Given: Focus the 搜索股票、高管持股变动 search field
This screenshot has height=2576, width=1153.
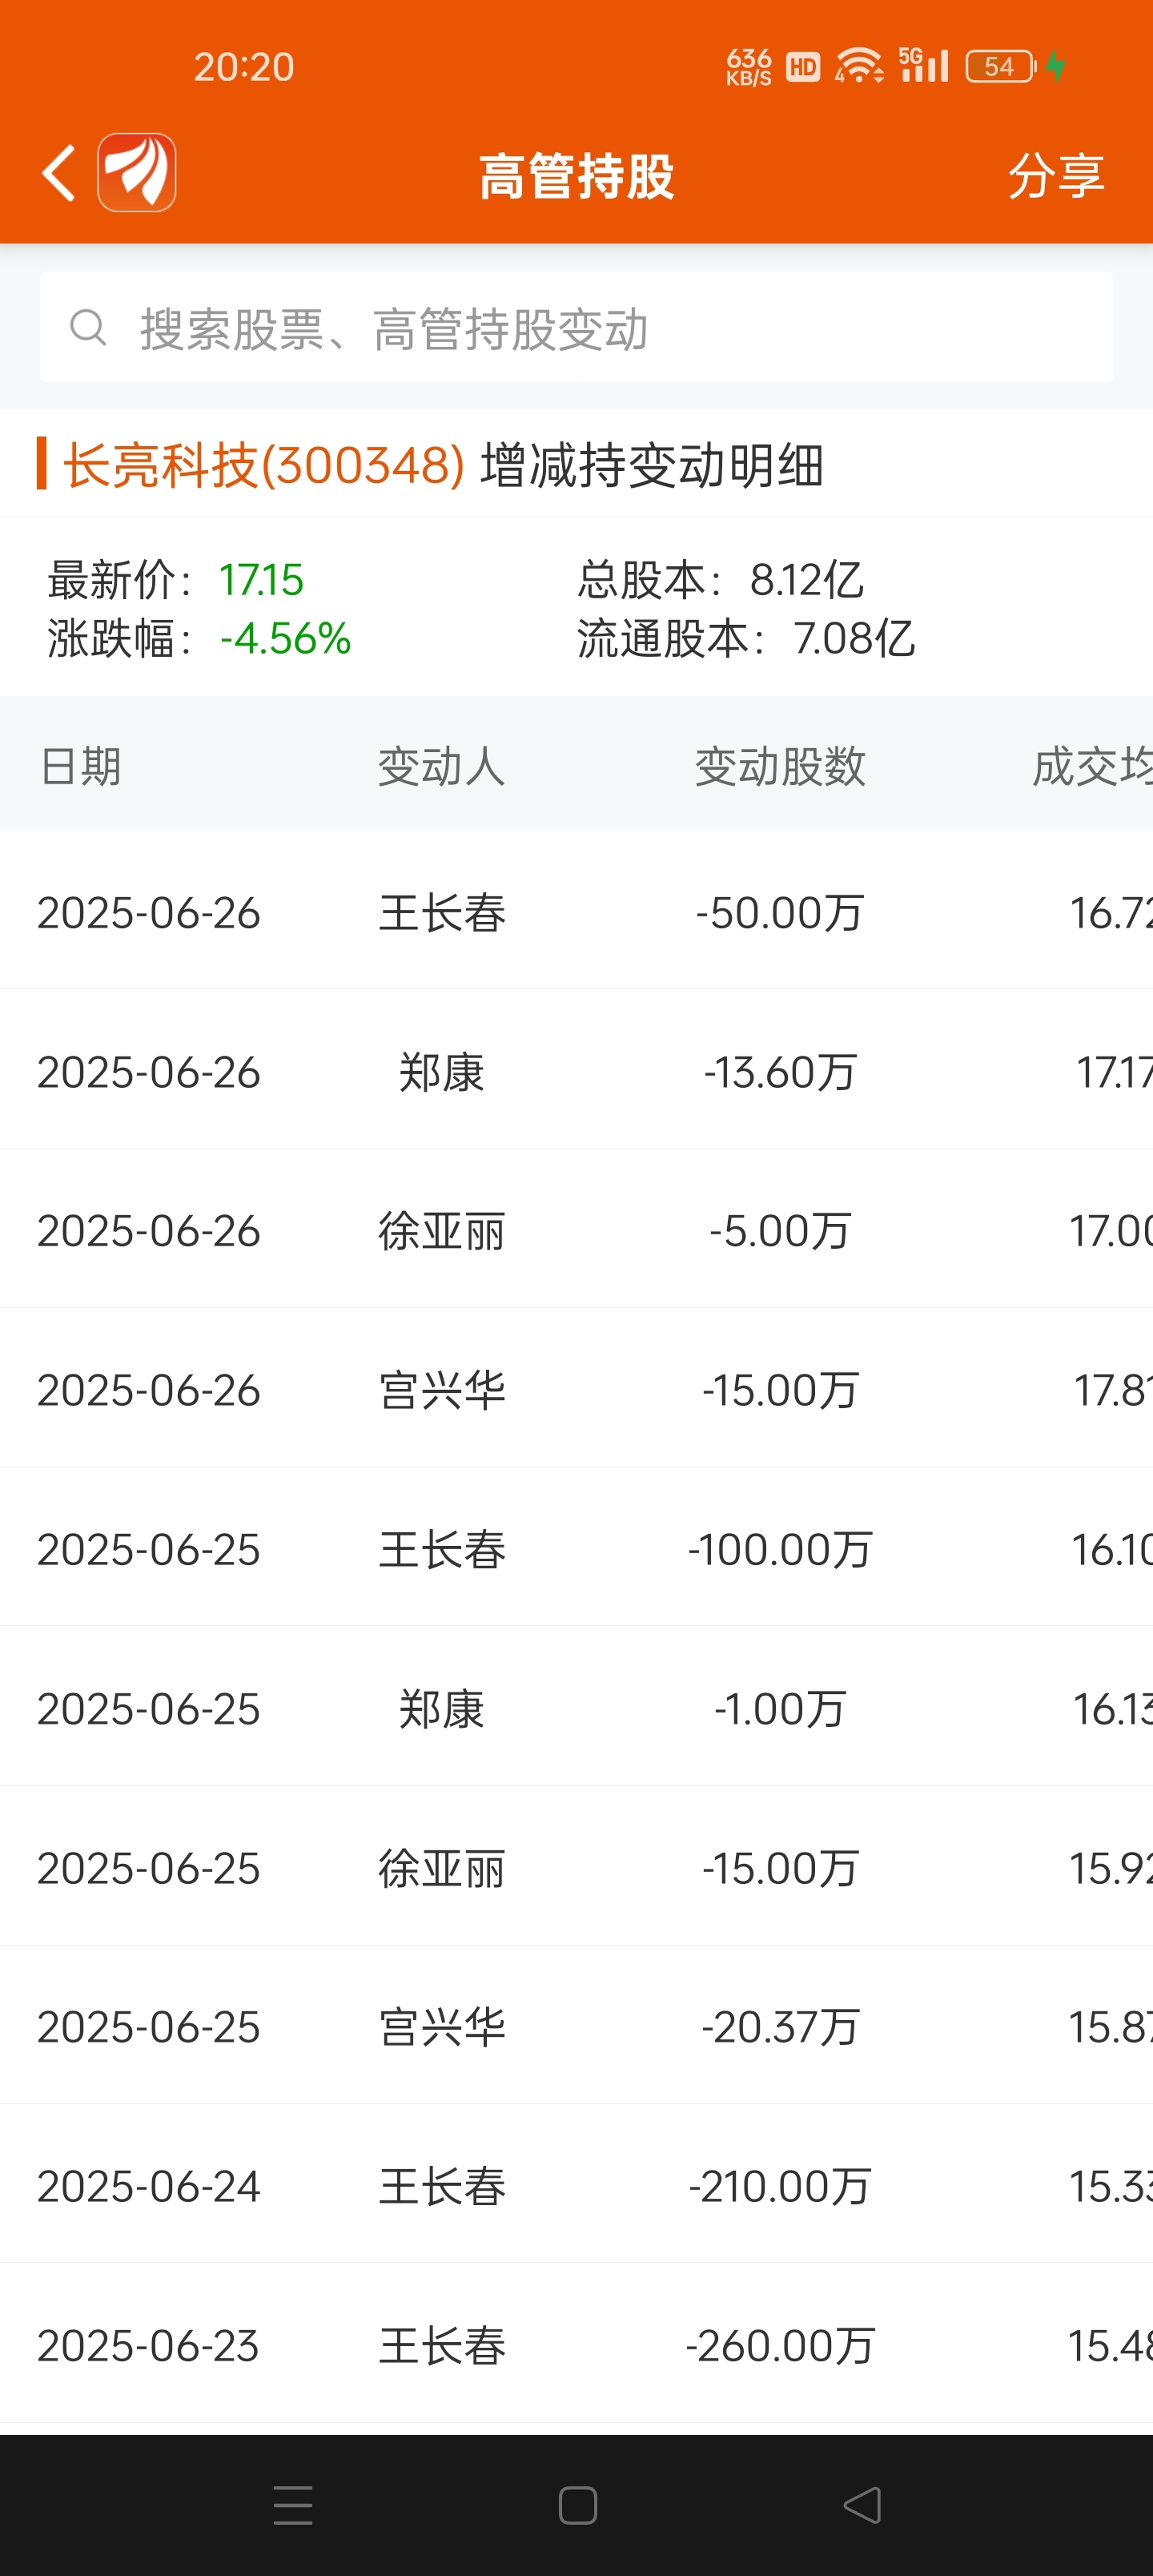Looking at the screenshot, I should tap(576, 327).
